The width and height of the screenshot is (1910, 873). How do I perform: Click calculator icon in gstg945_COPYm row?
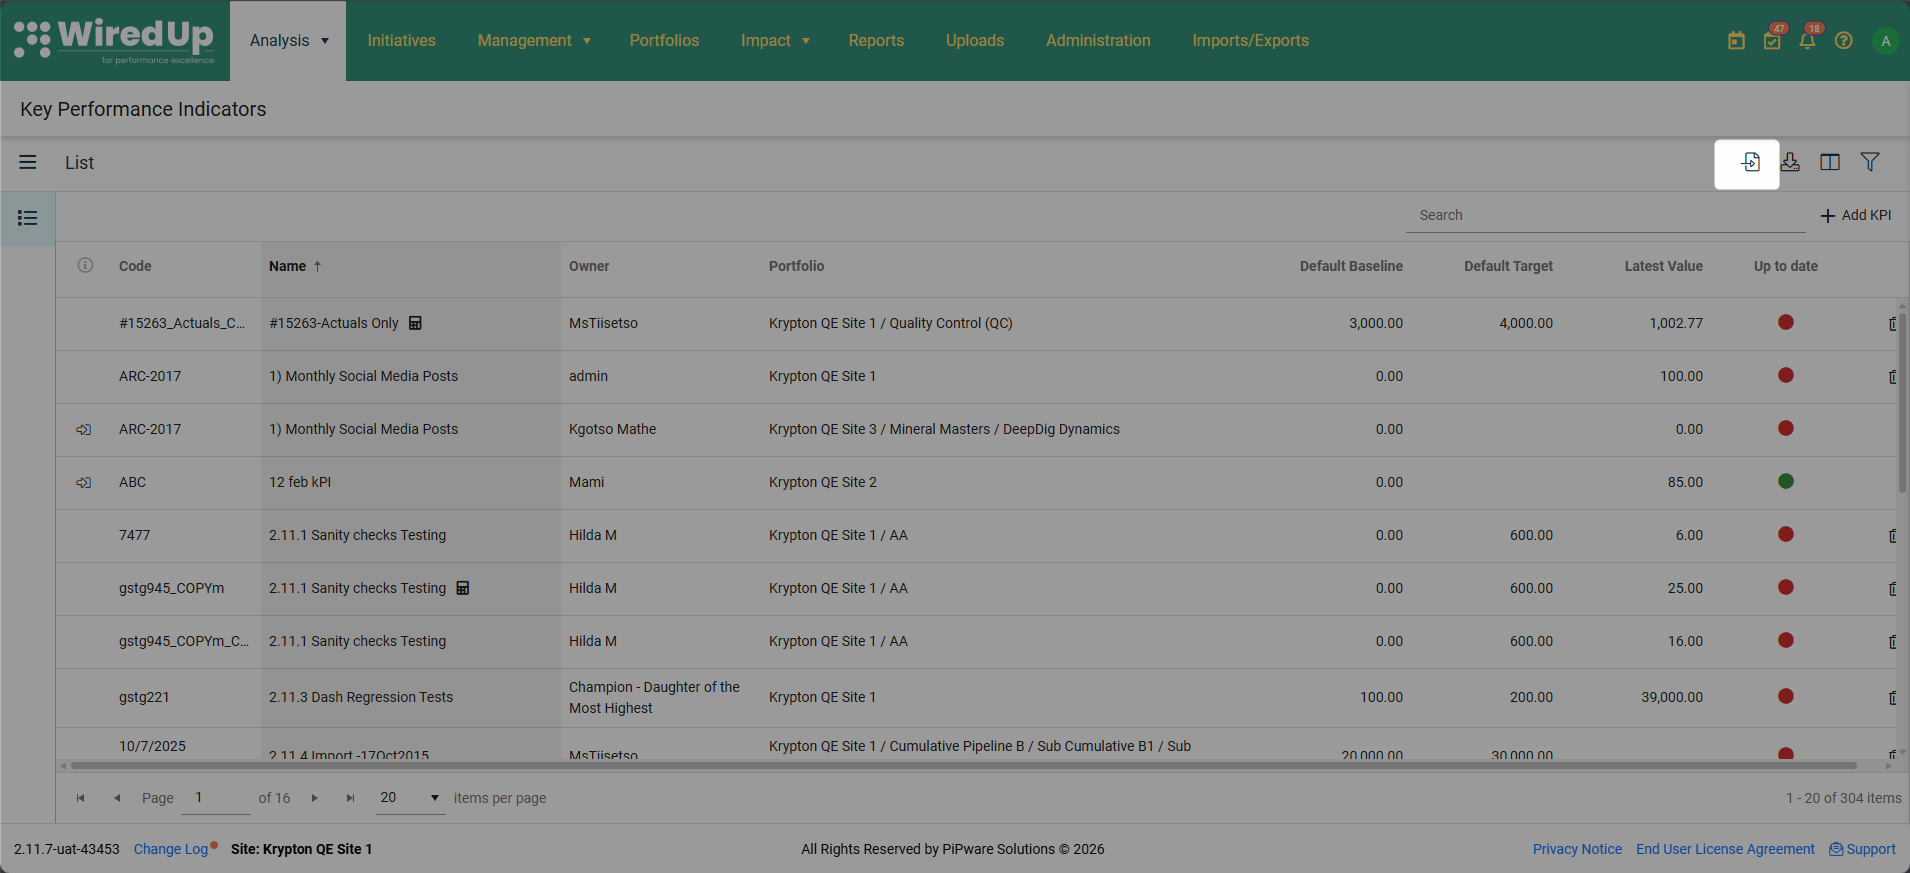(x=463, y=588)
